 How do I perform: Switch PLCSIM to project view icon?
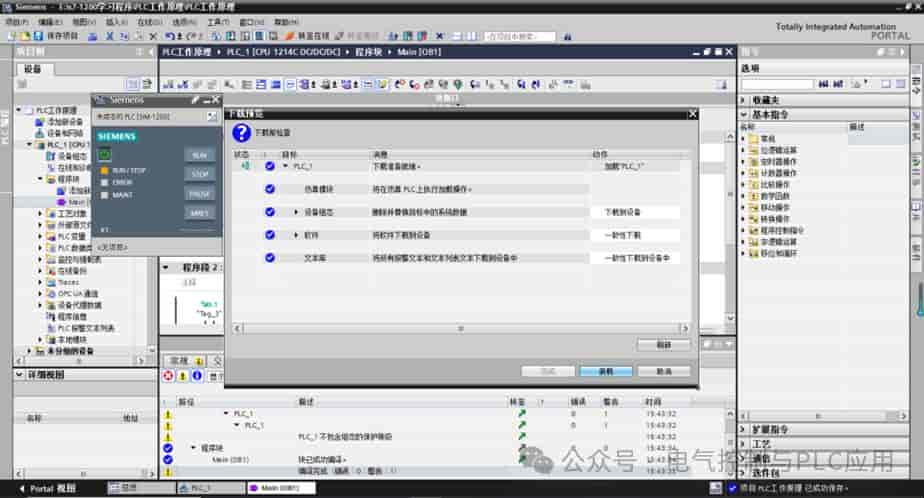tap(212, 117)
